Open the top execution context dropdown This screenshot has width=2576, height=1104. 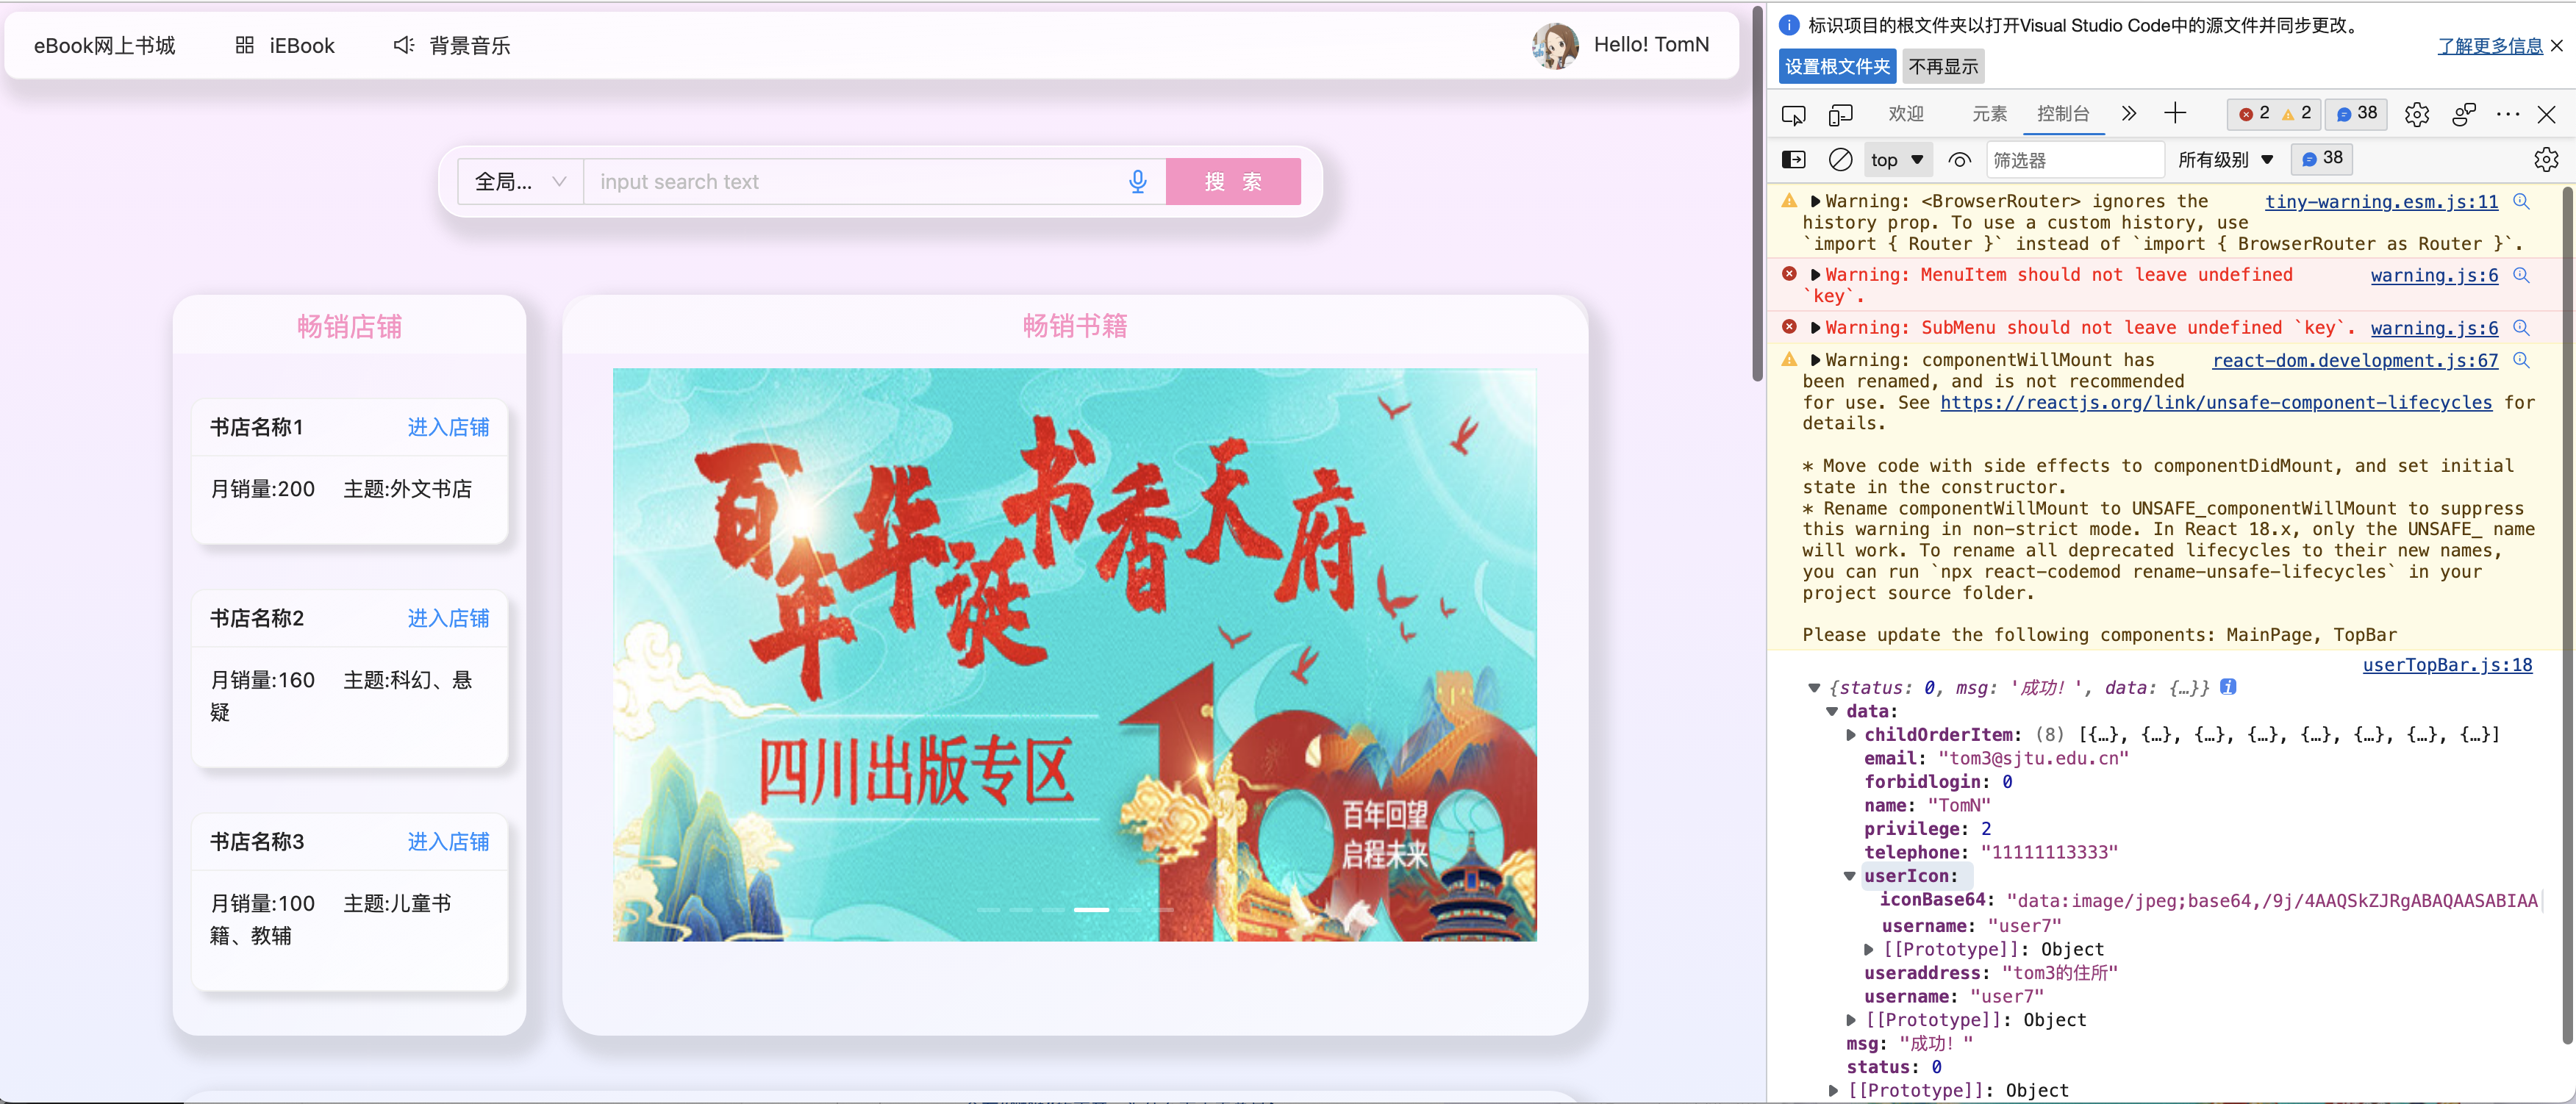1897,159
